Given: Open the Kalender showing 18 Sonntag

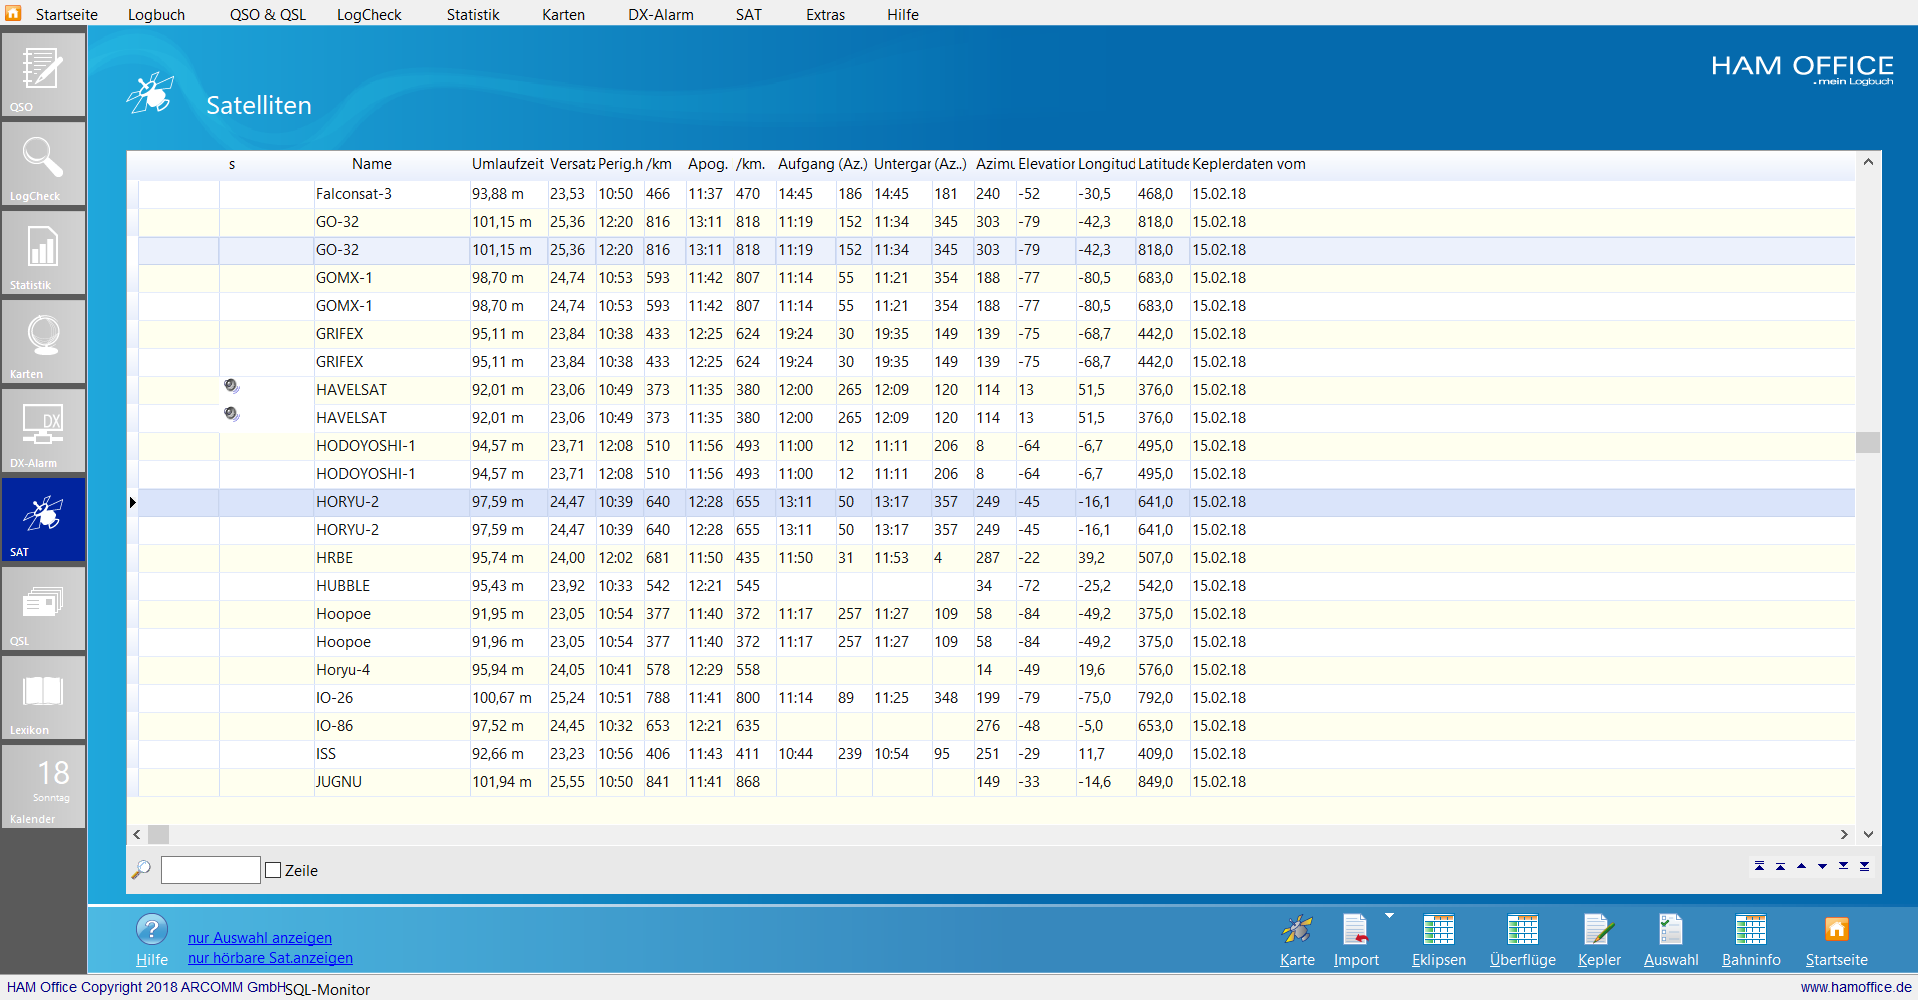Looking at the screenshot, I should [x=43, y=787].
